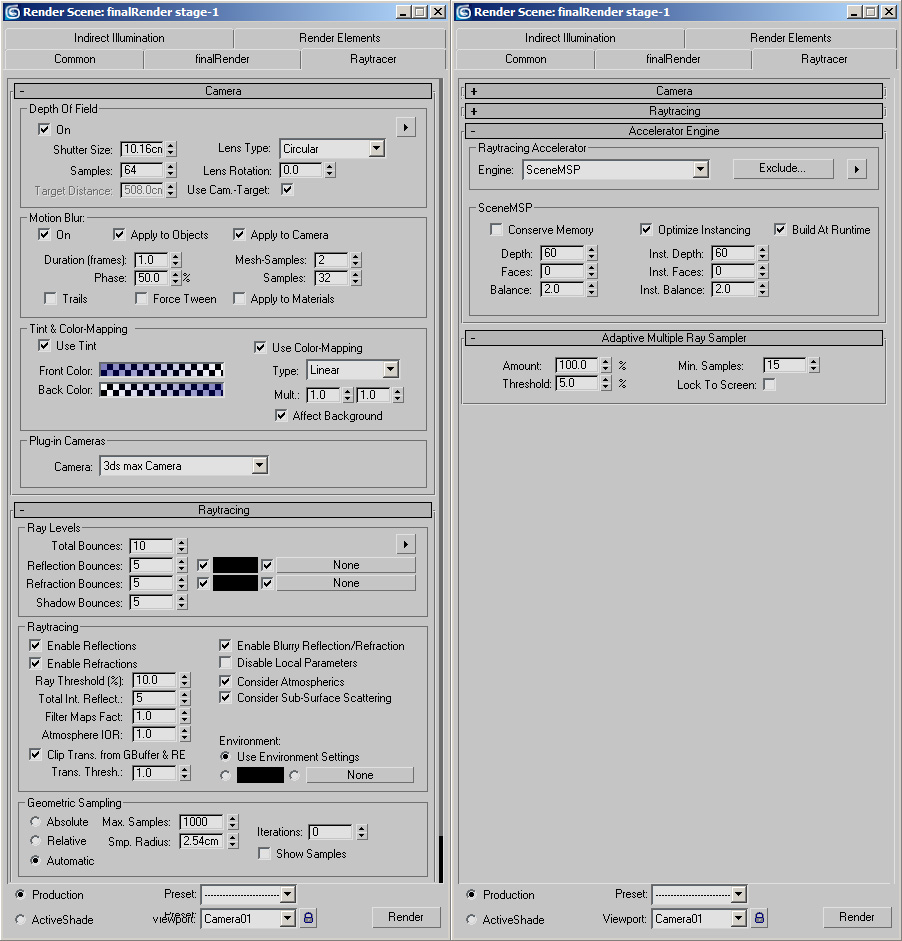Enable the Conserve Memory checkbox
The image size is (902, 941).
click(x=496, y=230)
